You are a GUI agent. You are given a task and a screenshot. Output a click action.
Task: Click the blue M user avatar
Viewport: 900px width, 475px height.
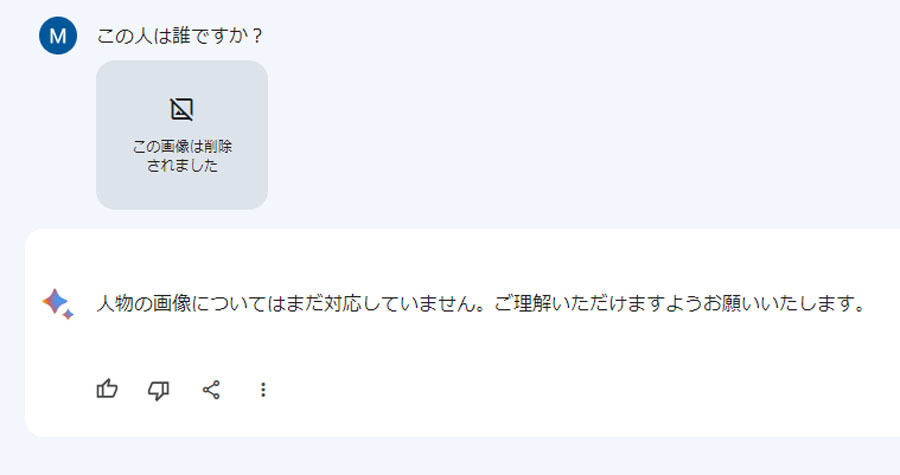point(58,36)
